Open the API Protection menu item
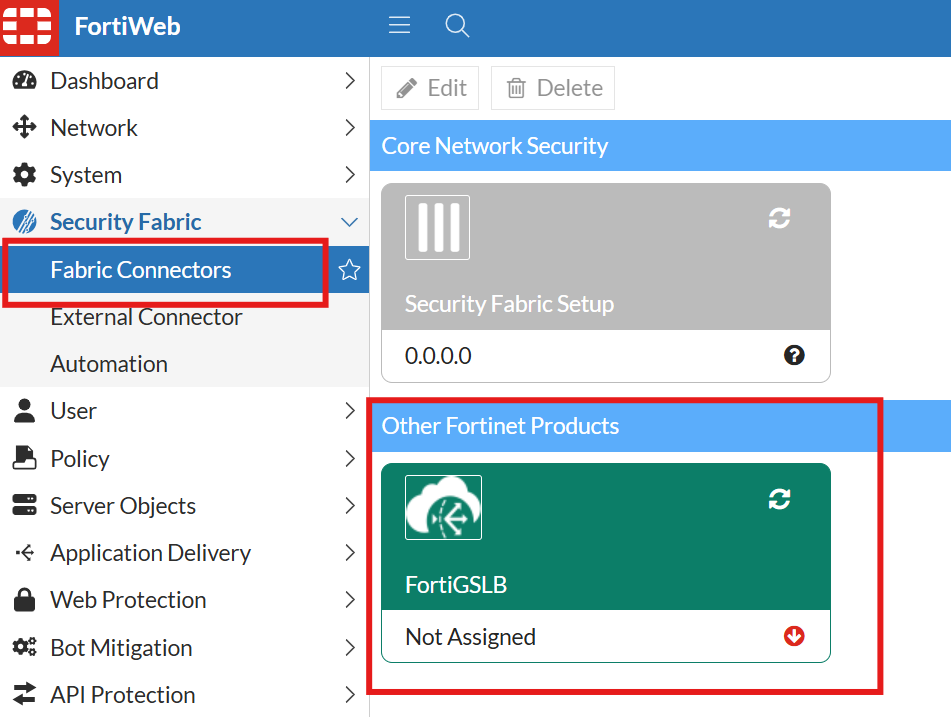 (184, 695)
